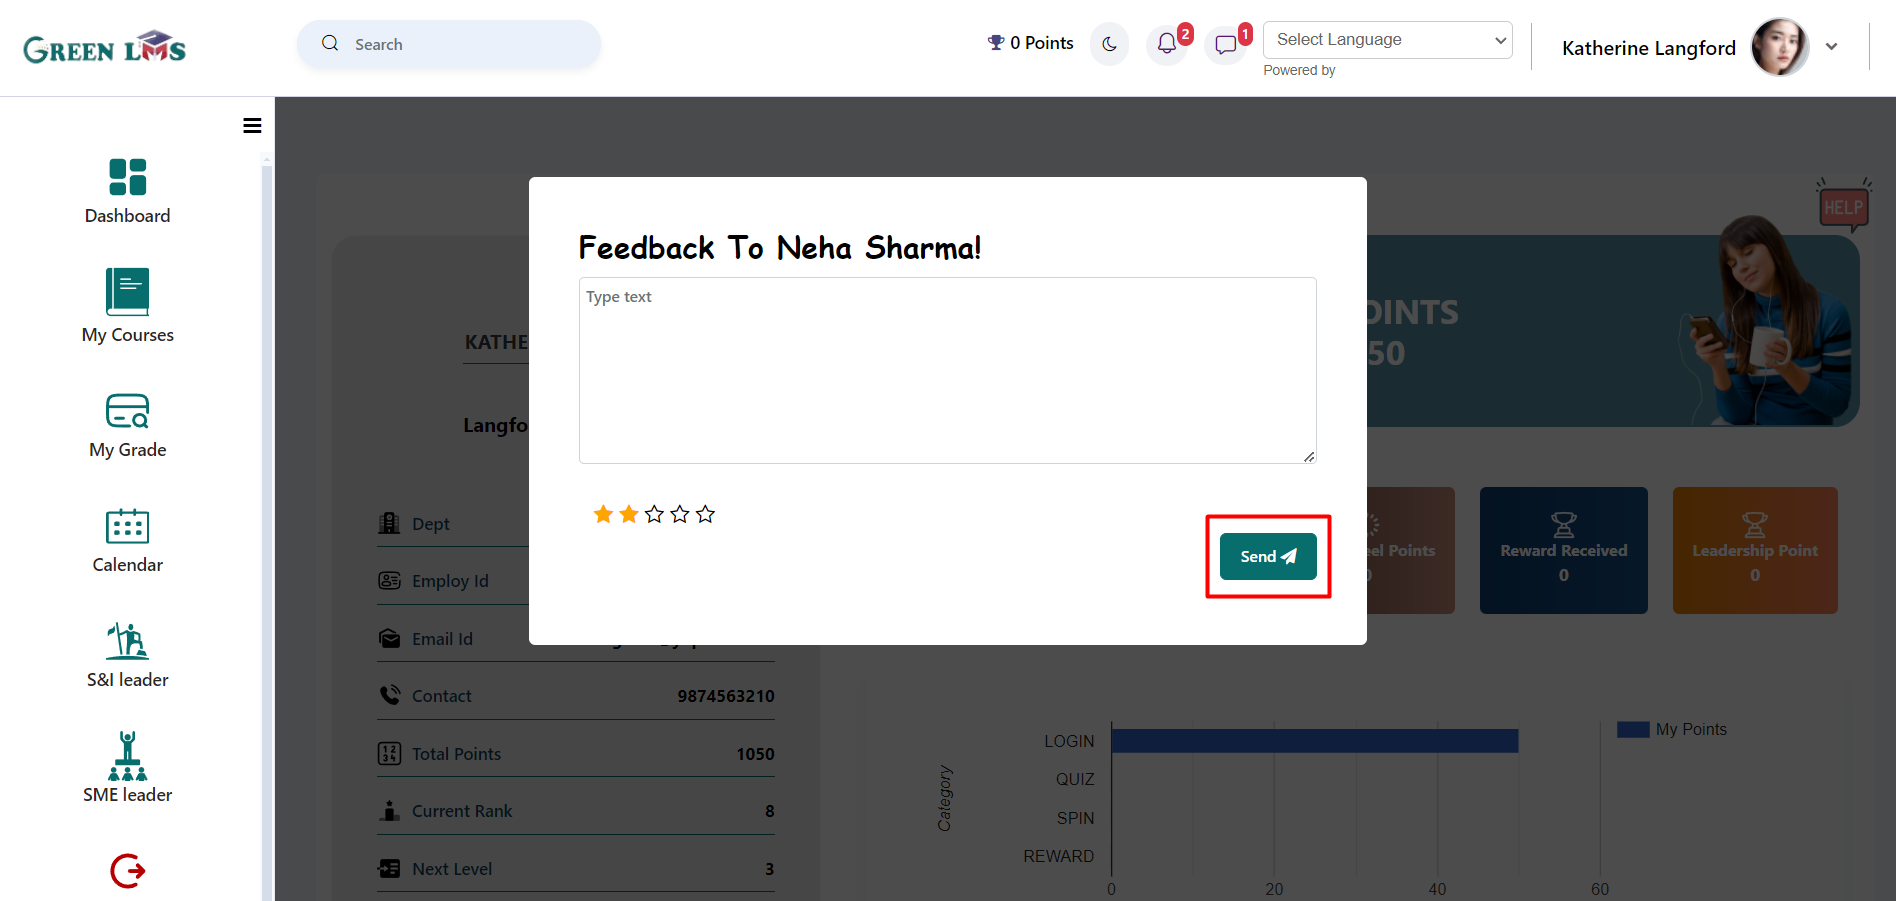
Task: Click the Employ Id card icon
Action: 389,580
